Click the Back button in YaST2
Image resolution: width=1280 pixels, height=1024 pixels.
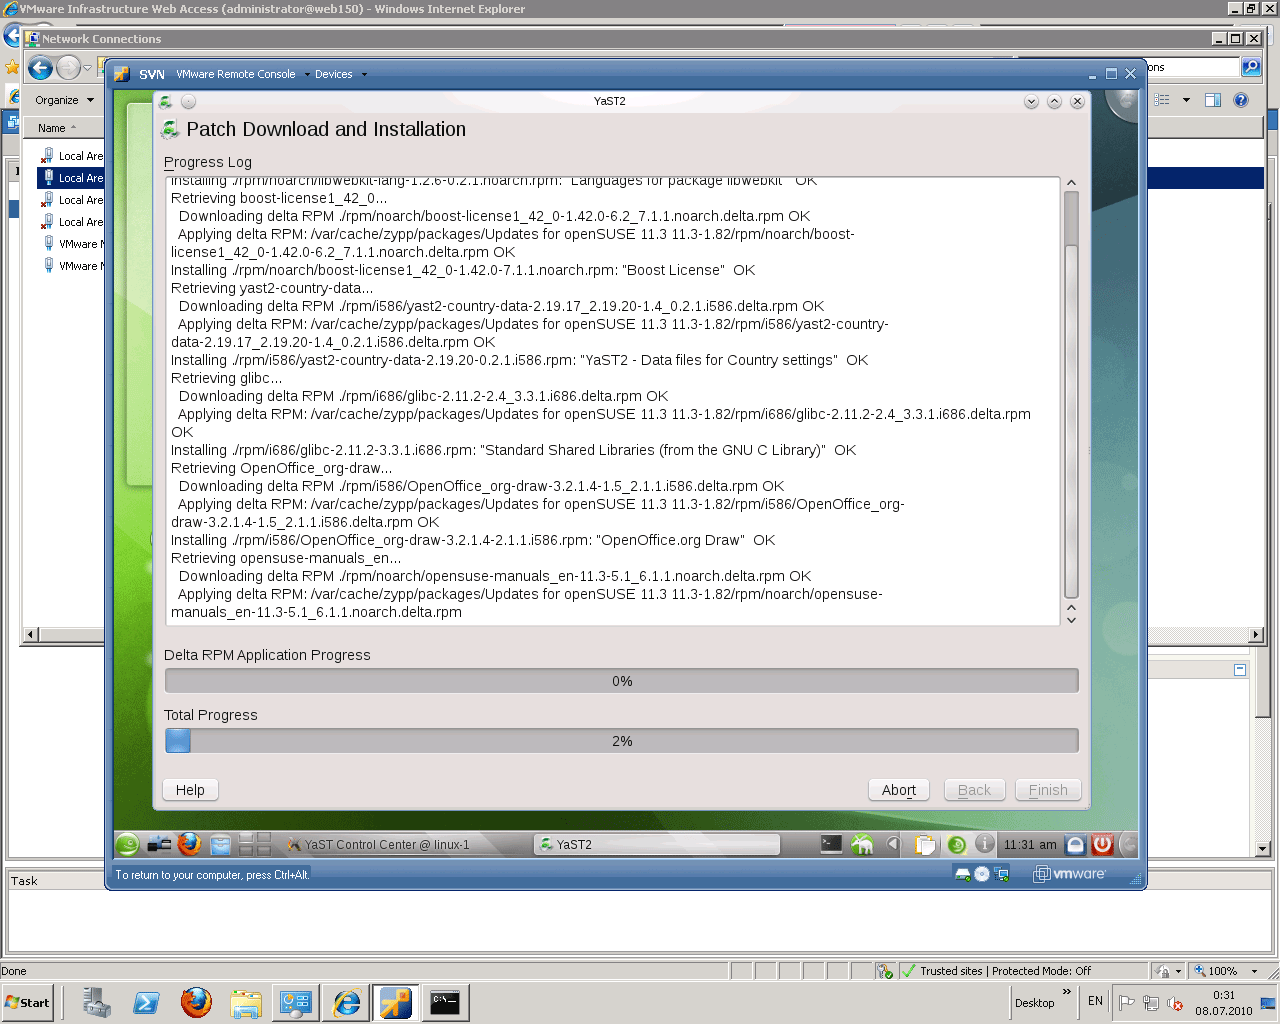coord(974,790)
